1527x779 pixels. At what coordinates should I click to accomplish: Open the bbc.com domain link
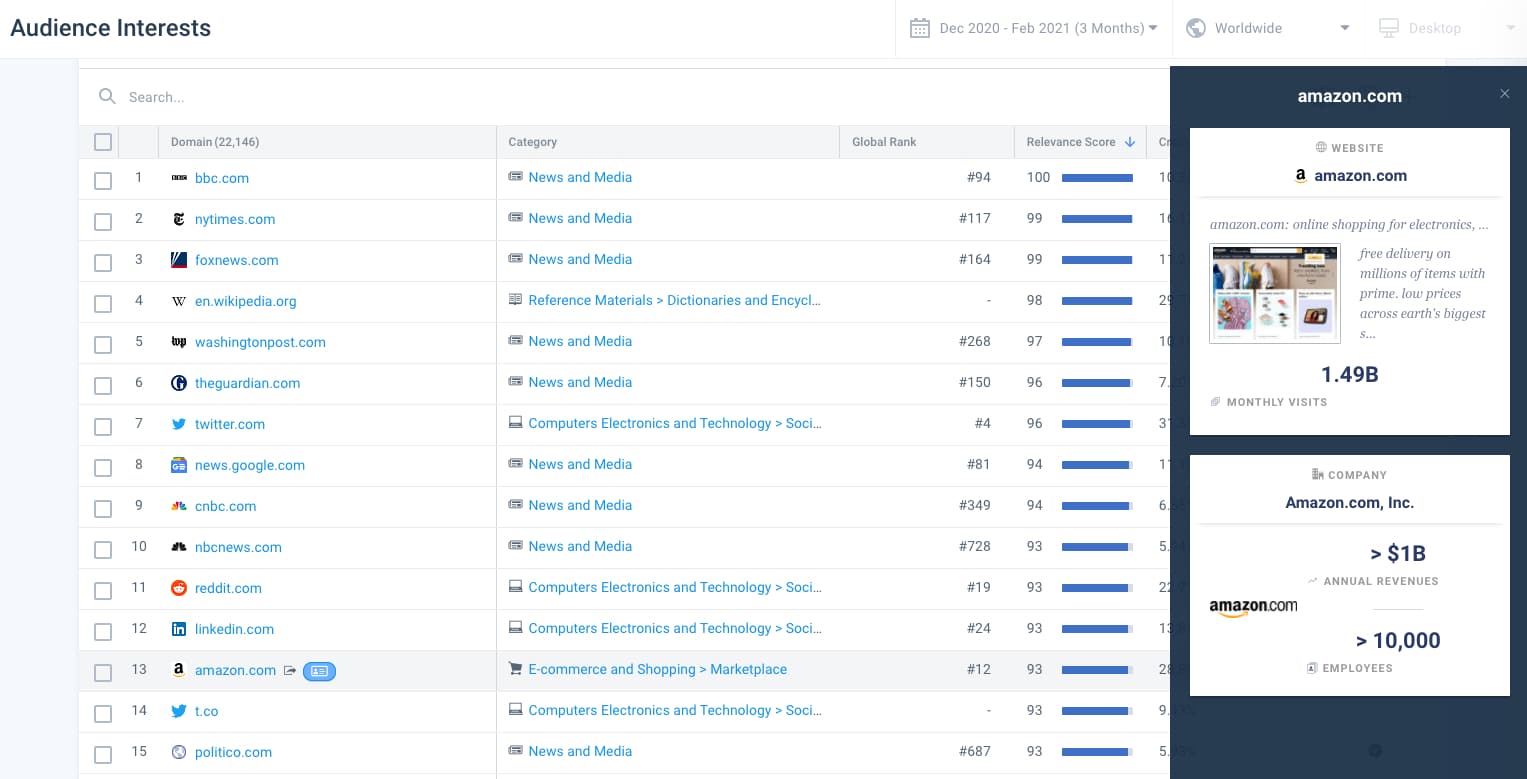click(x=222, y=178)
